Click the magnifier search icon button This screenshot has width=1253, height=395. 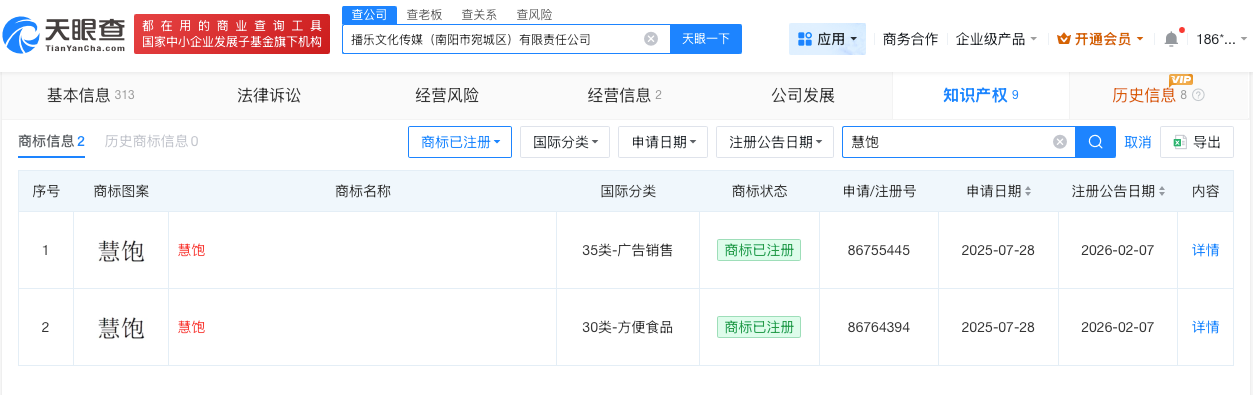[1095, 142]
